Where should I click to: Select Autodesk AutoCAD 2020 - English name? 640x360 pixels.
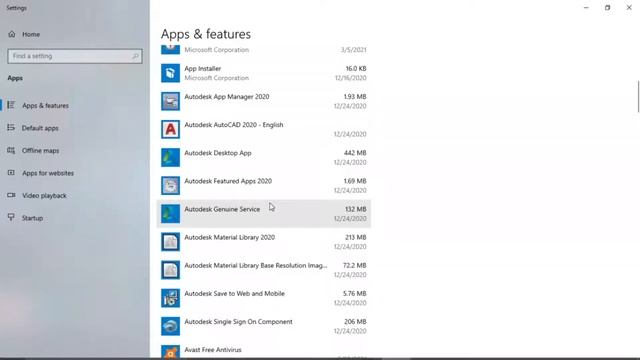tap(233, 125)
